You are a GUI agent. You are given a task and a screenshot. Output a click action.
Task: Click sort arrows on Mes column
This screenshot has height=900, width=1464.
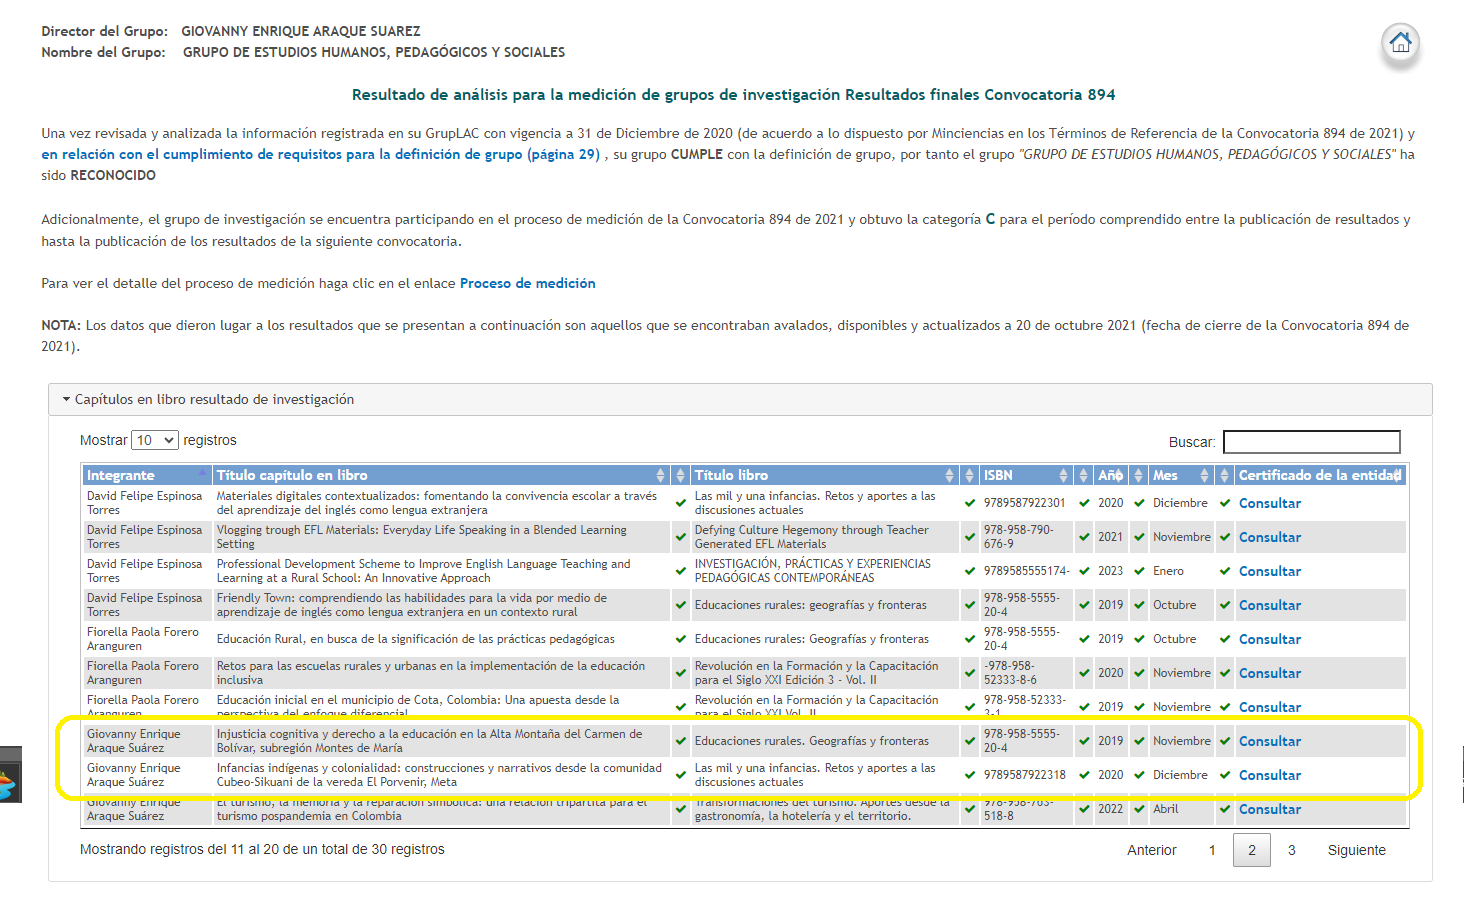tap(1204, 475)
